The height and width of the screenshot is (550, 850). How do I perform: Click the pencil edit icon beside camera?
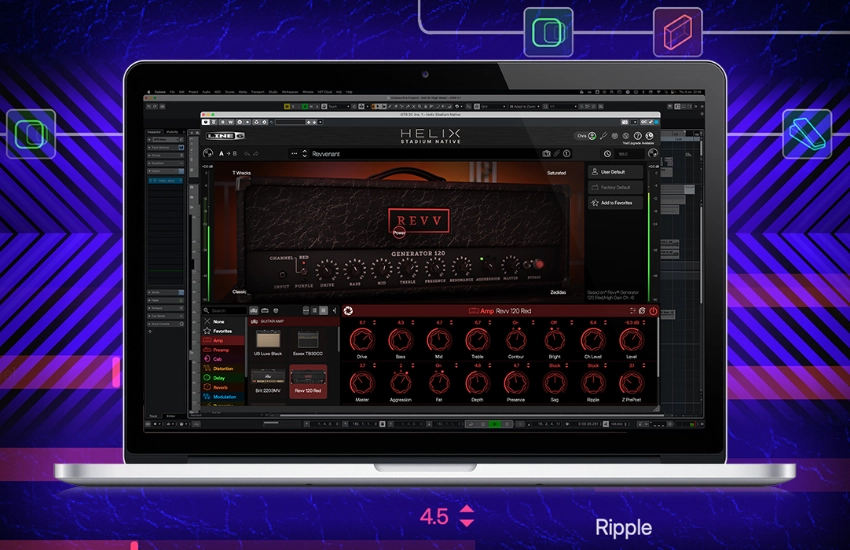(x=557, y=153)
